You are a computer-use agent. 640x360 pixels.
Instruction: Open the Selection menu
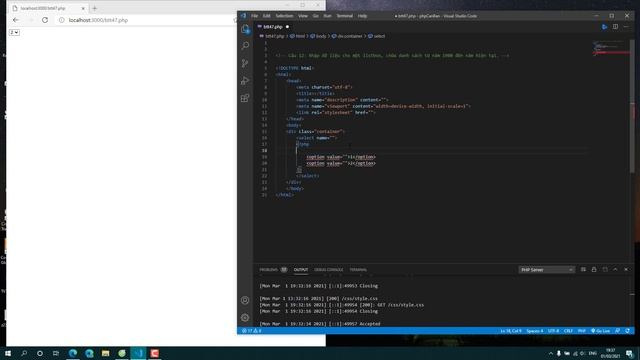284,16
